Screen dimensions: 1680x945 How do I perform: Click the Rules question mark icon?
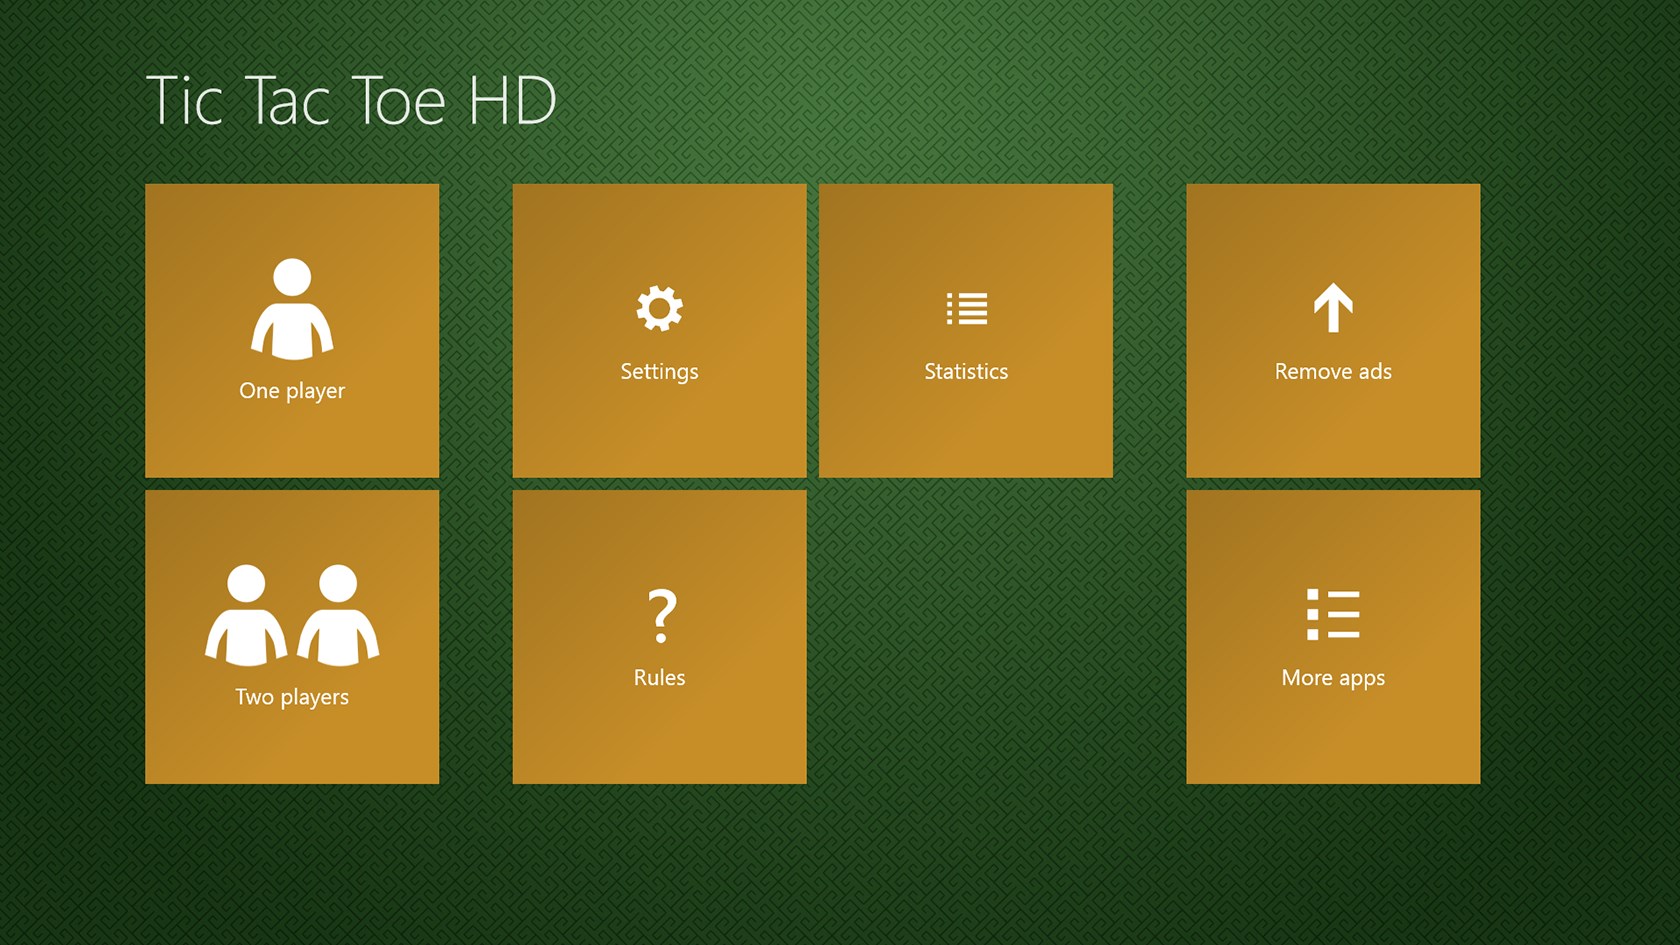point(661,615)
